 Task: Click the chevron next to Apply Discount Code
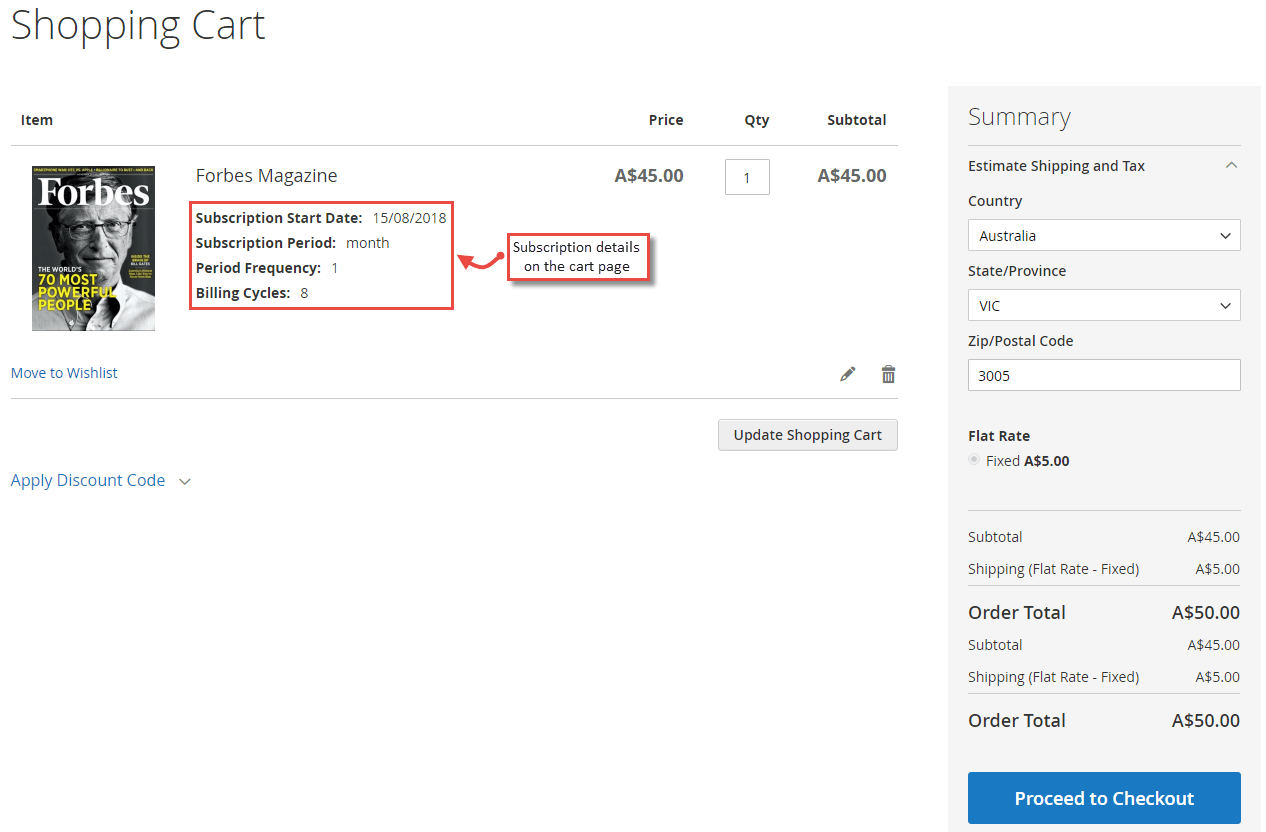[x=185, y=481]
